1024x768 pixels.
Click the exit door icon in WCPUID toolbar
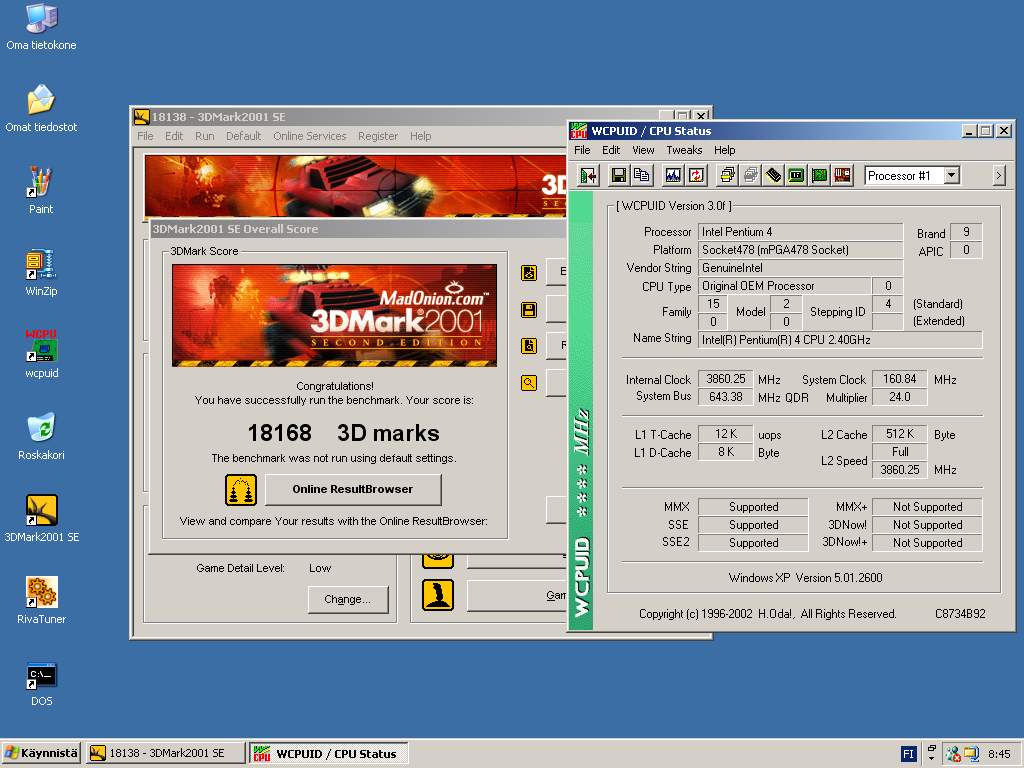(x=589, y=175)
